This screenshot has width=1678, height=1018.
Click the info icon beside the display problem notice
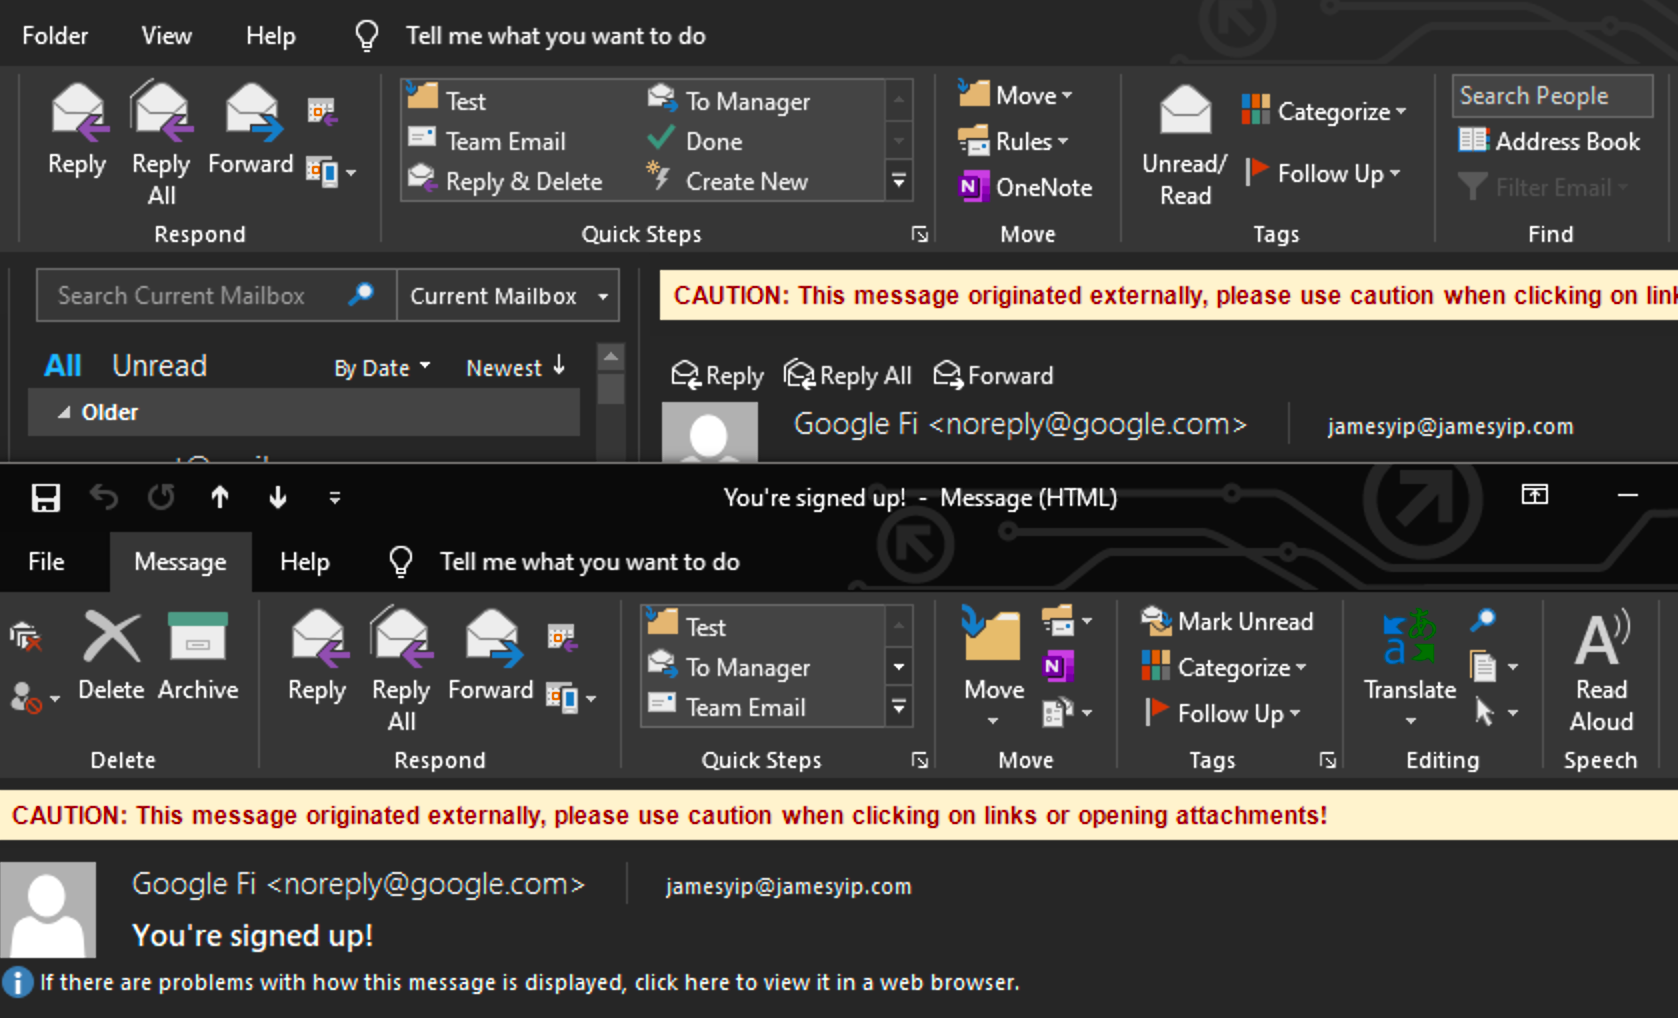pos(17,982)
